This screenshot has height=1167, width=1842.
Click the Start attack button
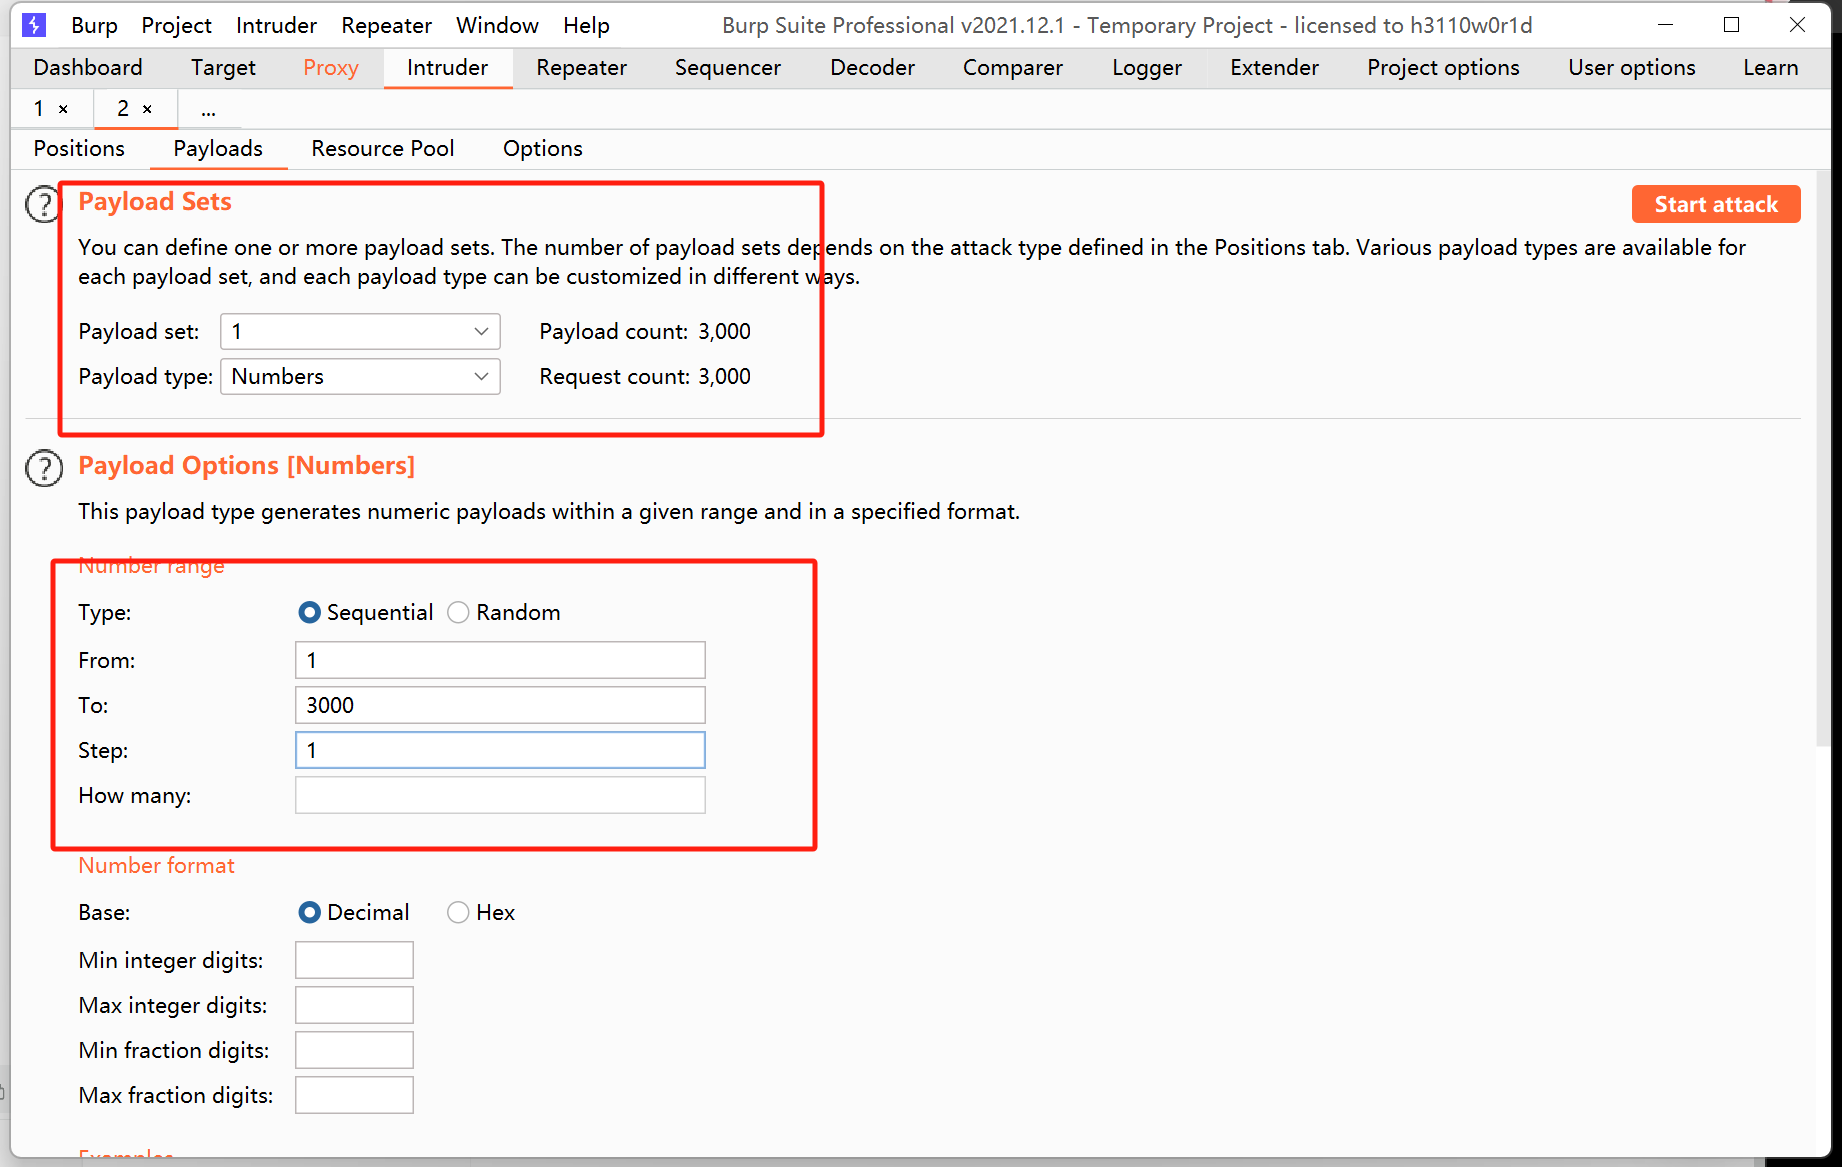click(1716, 204)
